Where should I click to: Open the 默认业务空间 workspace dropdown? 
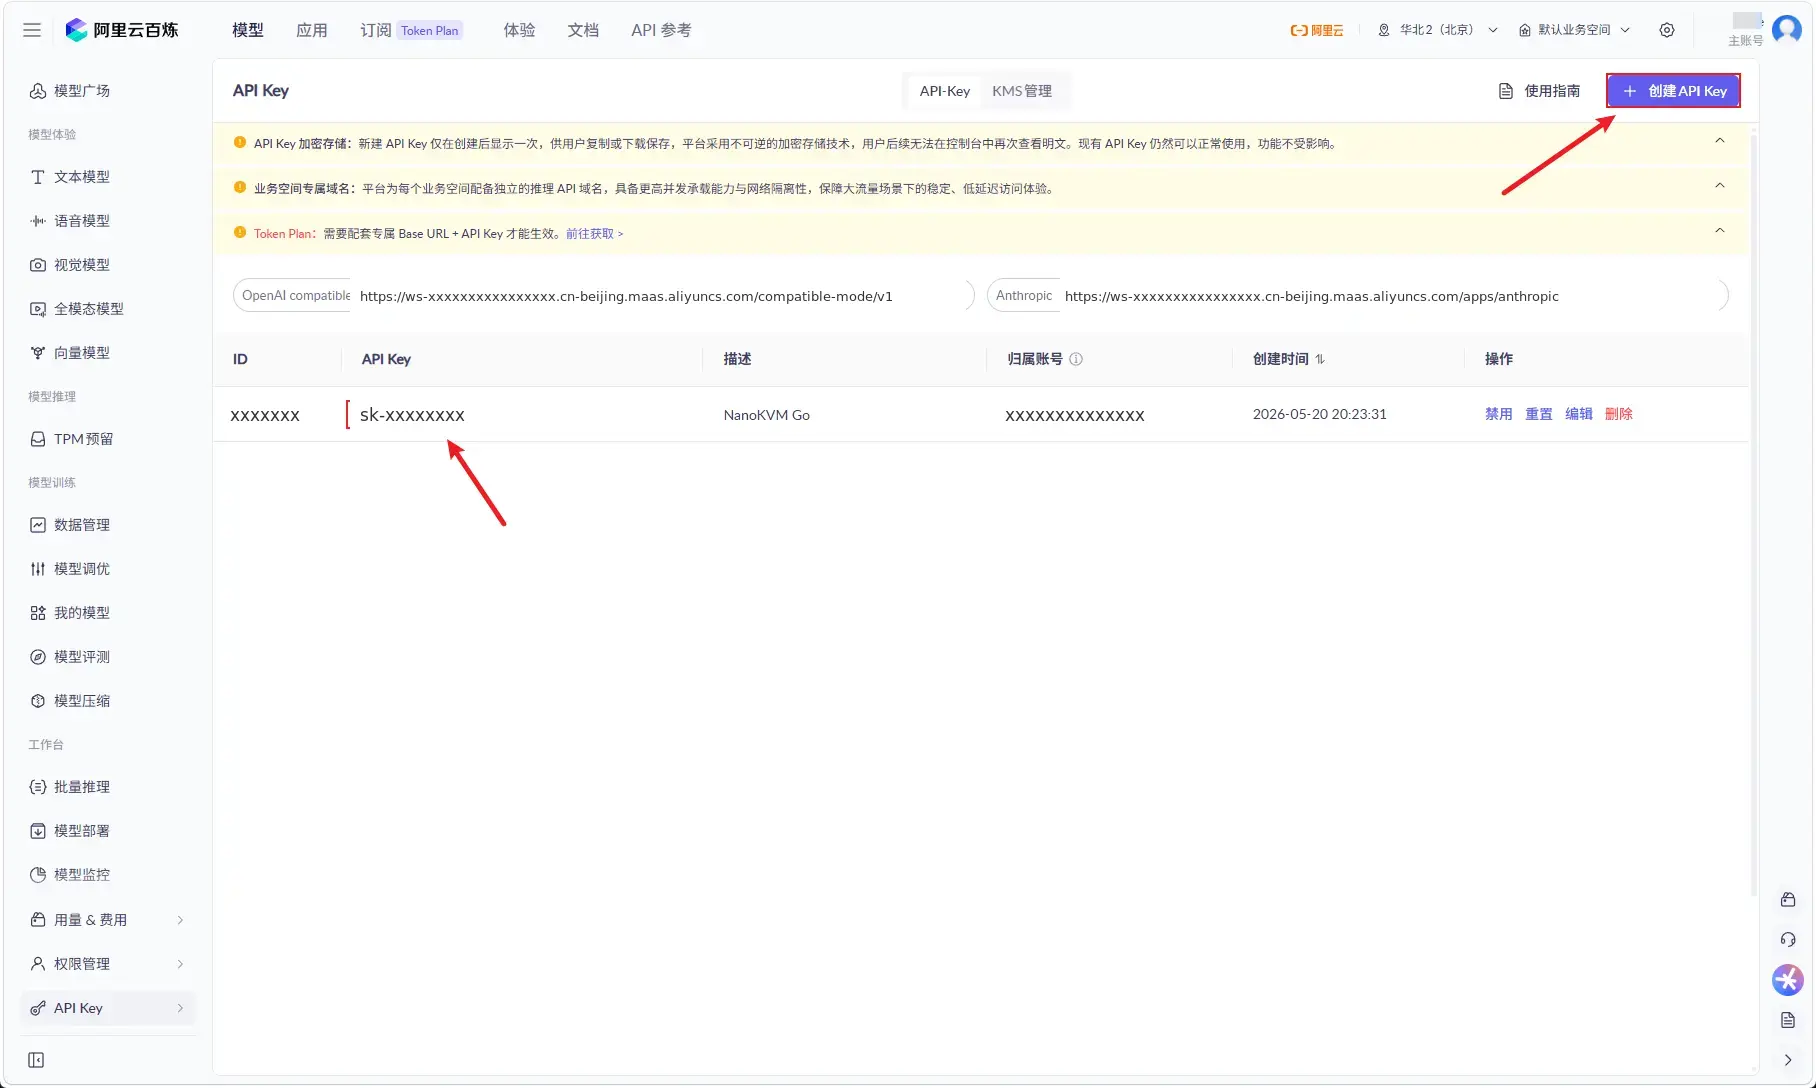click(x=1574, y=30)
